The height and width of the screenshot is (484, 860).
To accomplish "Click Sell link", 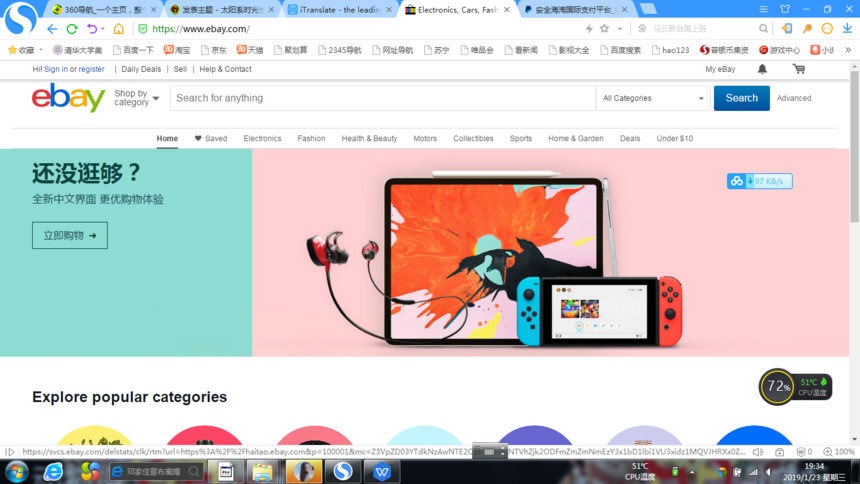I will pyautogui.click(x=180, y=69).
